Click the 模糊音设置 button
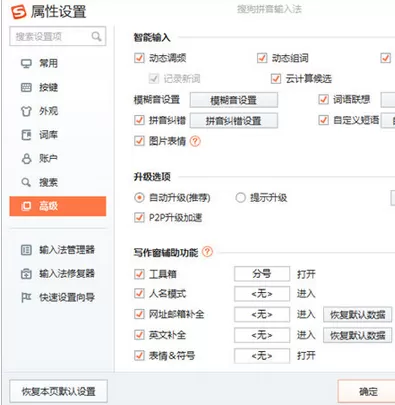This screenshot has width=395, height=405. (234, 100)
